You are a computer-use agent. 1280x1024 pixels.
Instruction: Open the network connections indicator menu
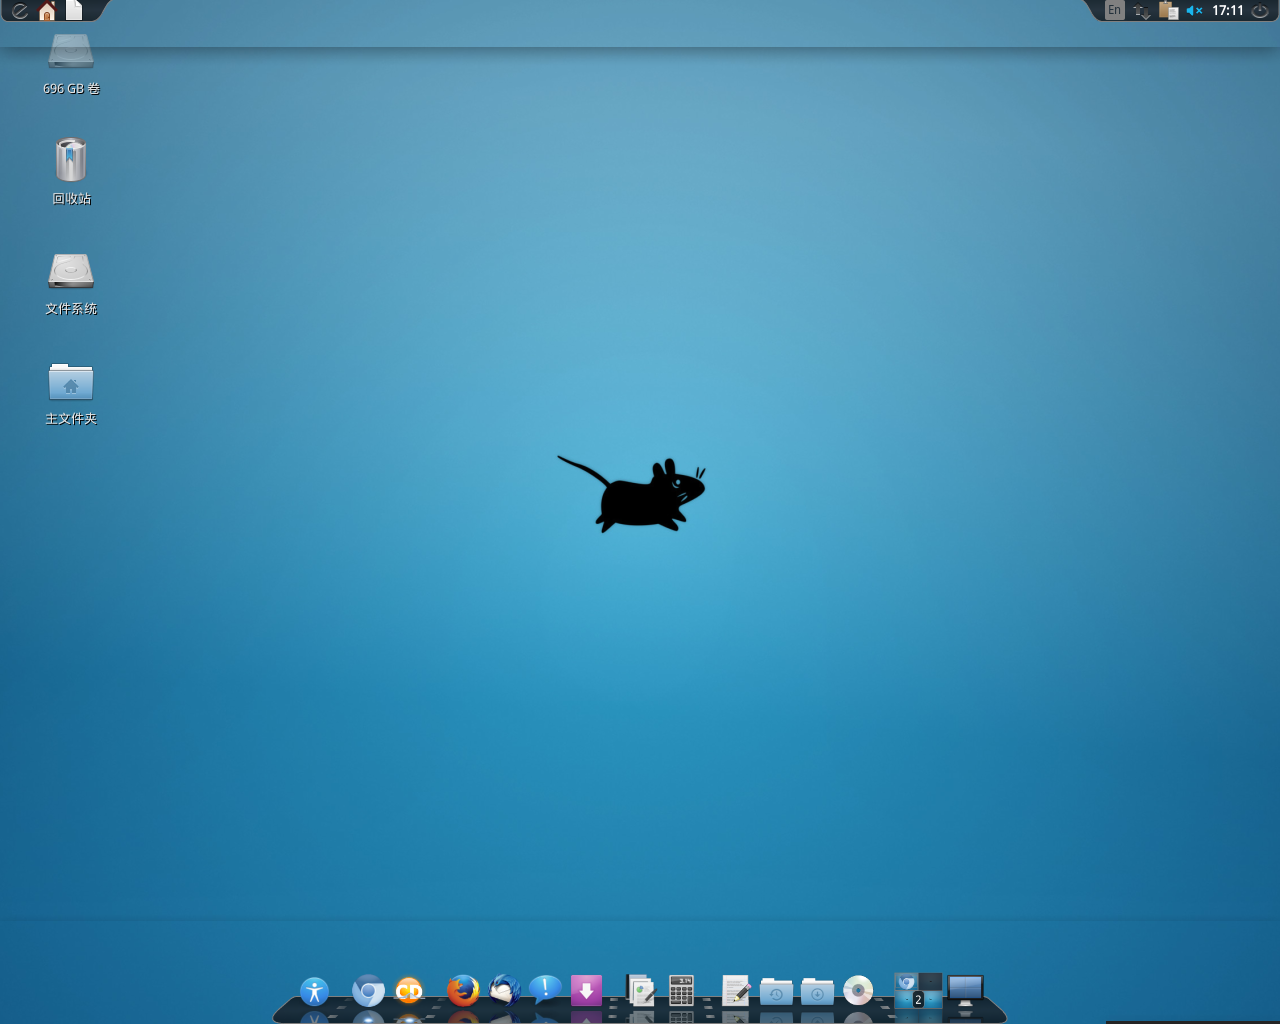[x=1142, y=11]
